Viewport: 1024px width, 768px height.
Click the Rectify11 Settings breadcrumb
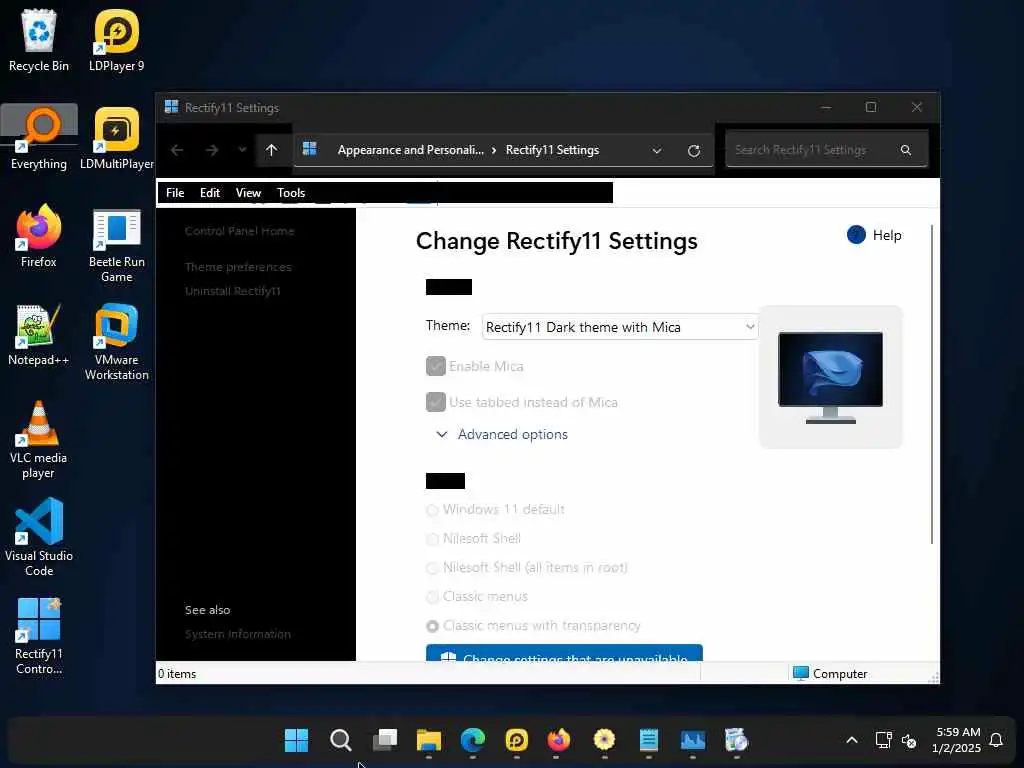[x=552, y=150]
